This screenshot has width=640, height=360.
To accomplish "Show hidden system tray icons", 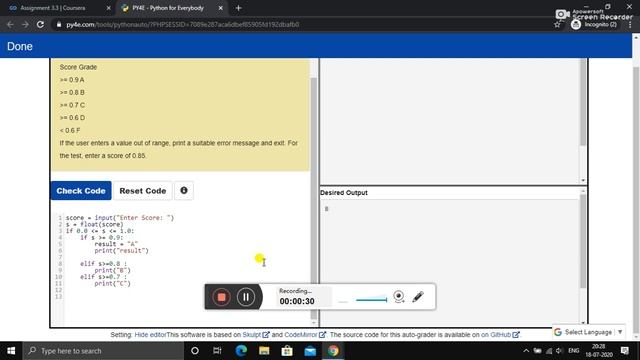I will pyautogui.click(x=526, y=351).
